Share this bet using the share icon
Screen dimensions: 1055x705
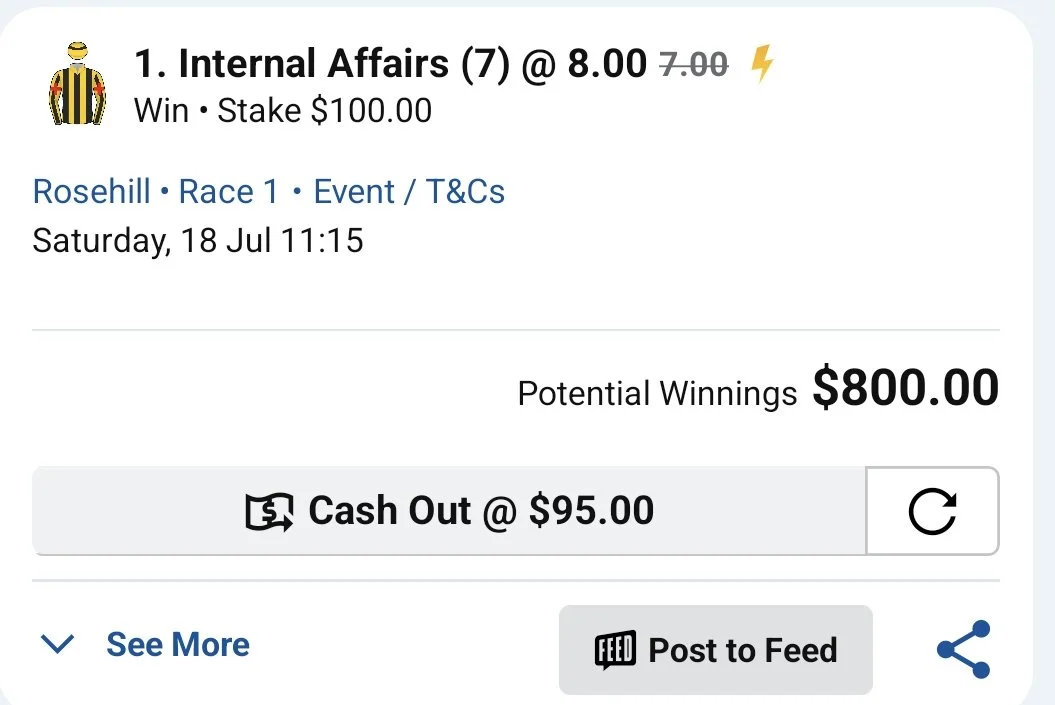click(963, 649)
